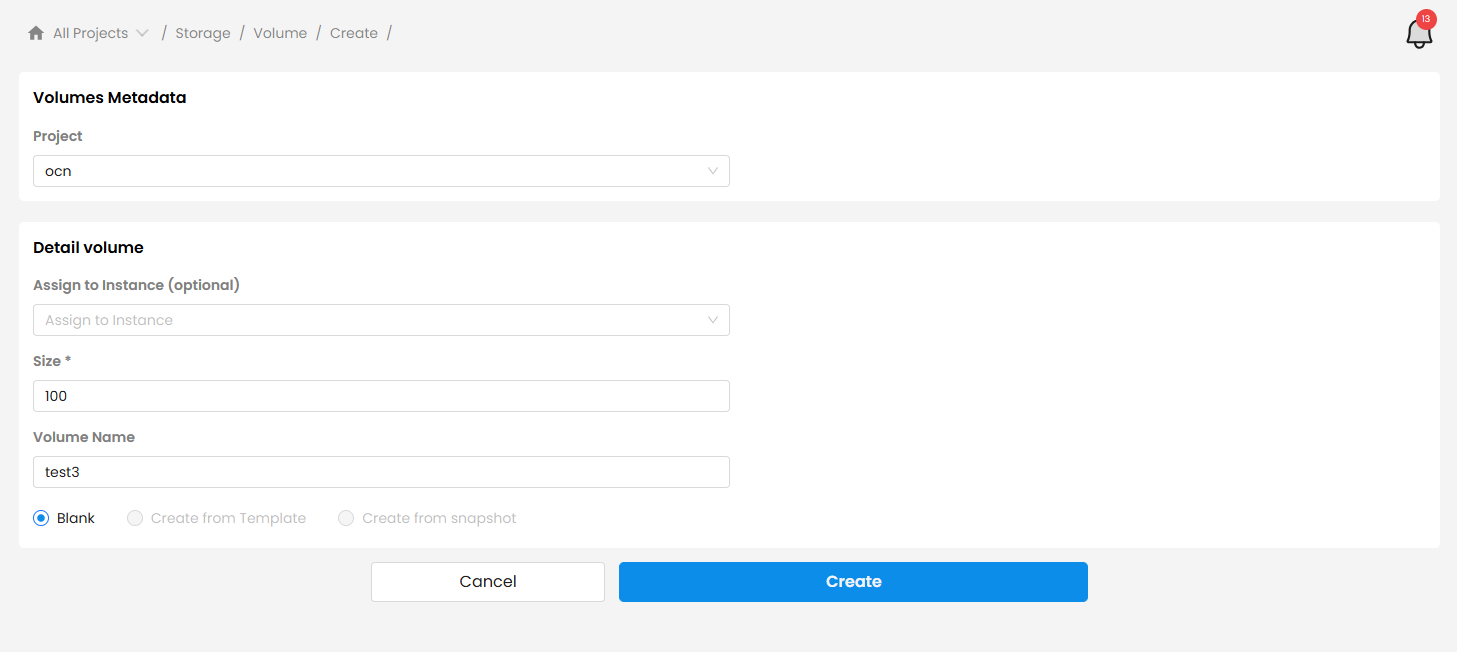Click the Project label text

click(x=58, y=136)
